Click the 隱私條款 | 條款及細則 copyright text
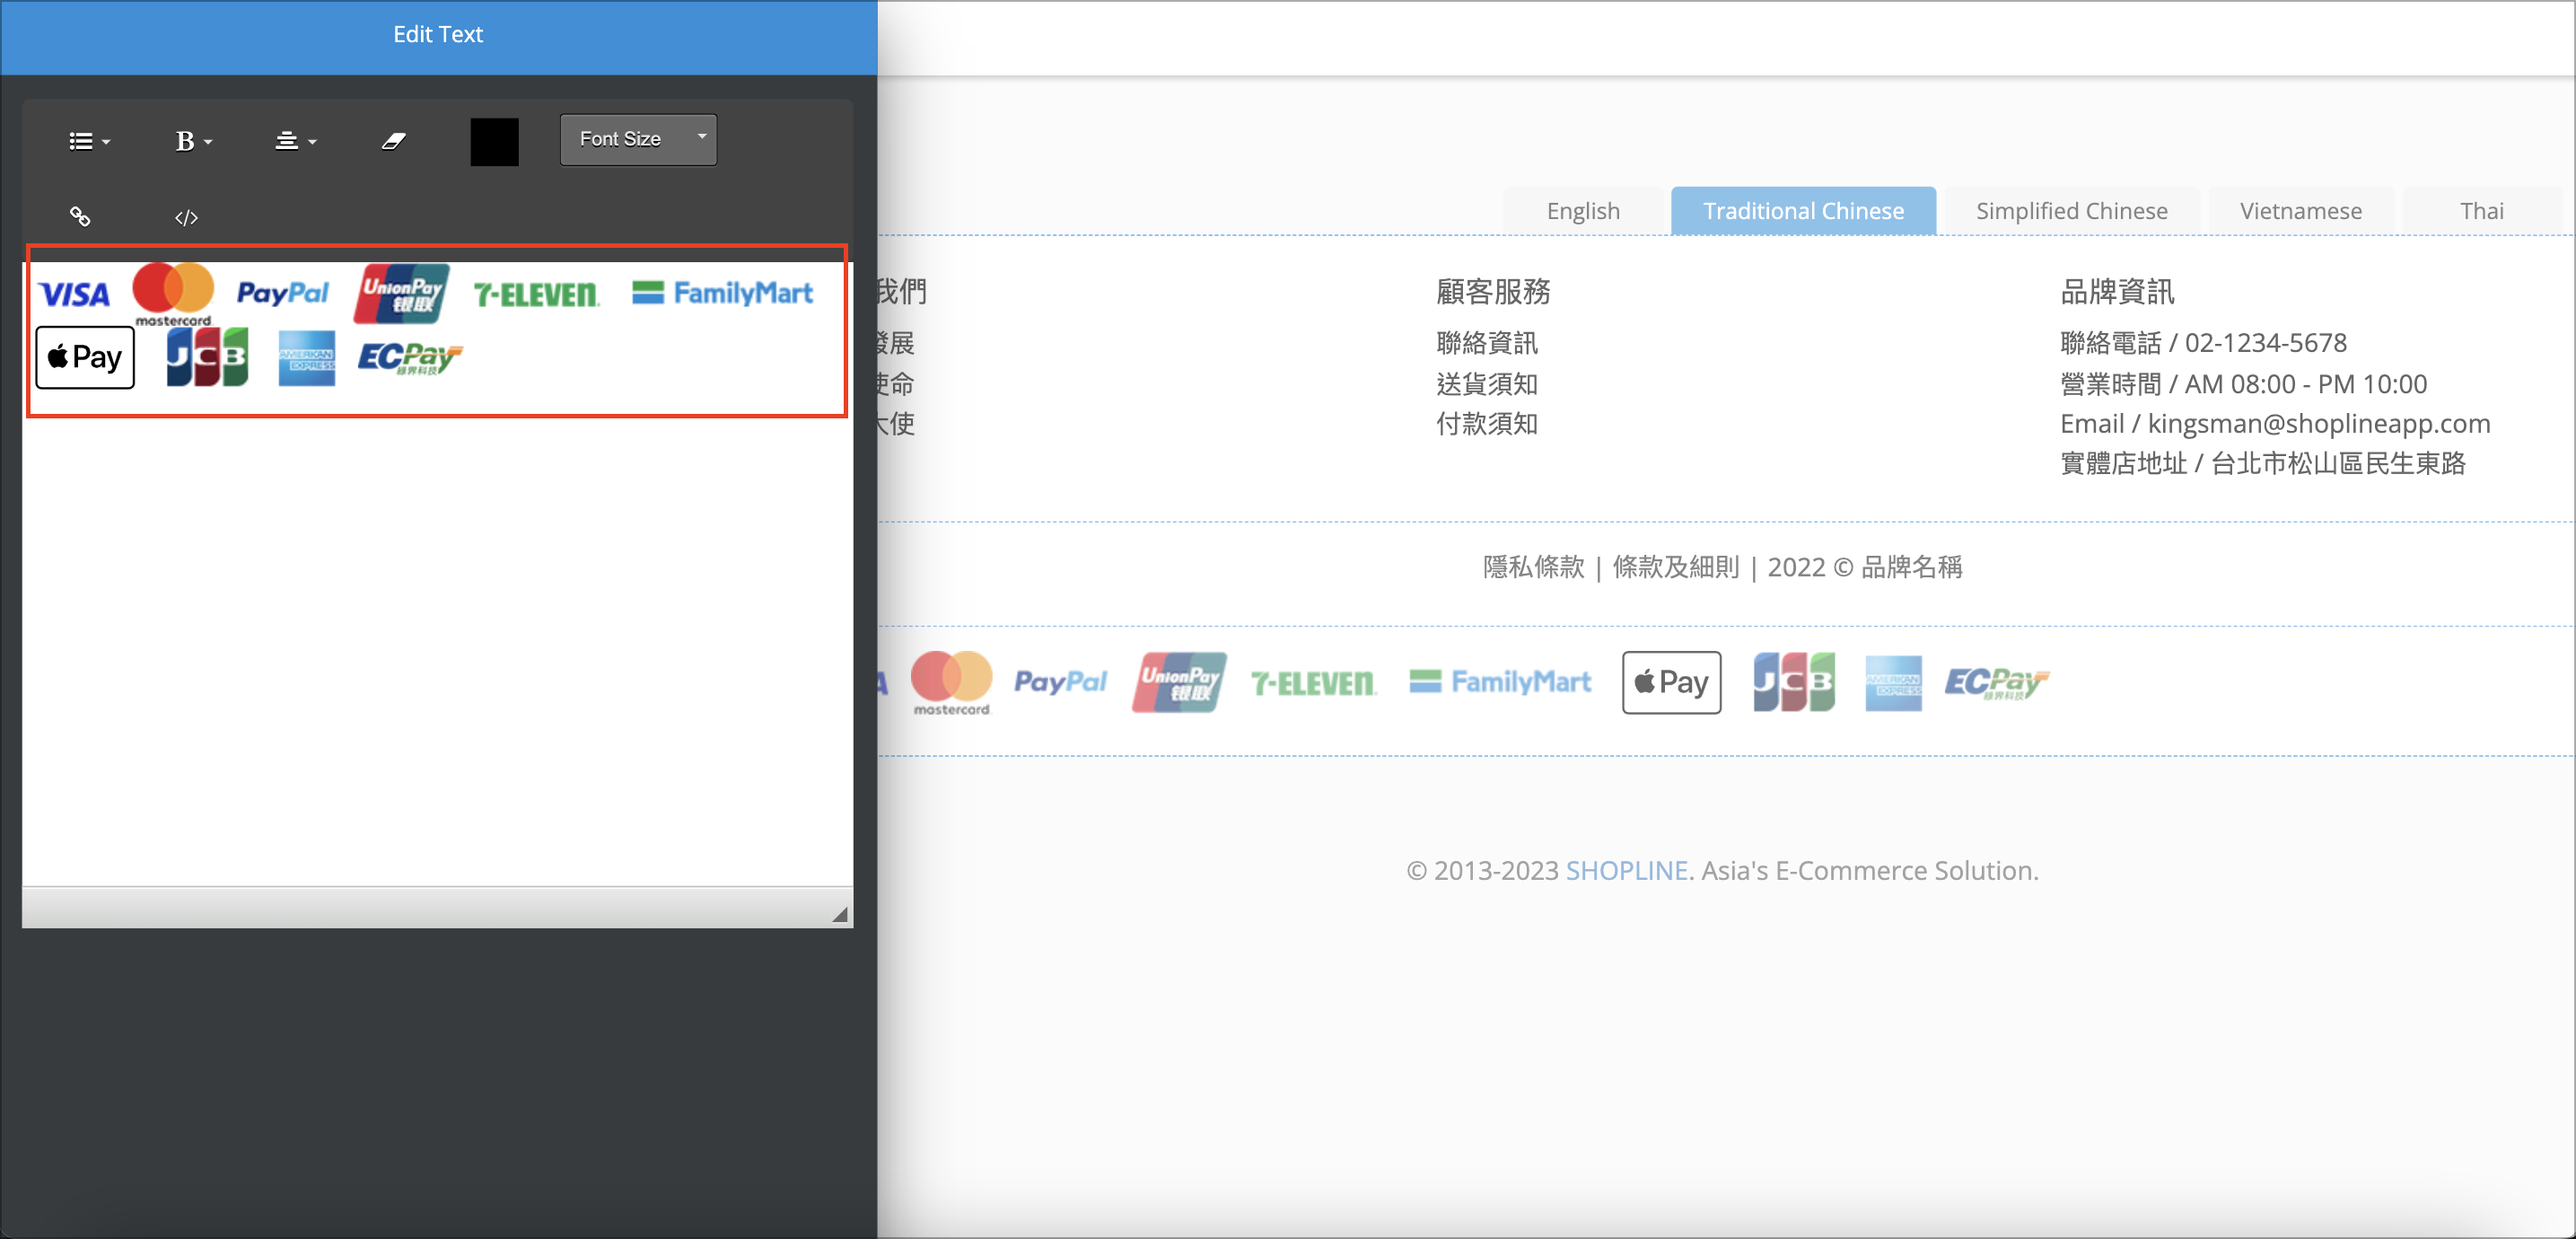Image resolution: width=2576 pixels, height=1239 pixels. pos(1722,567)
